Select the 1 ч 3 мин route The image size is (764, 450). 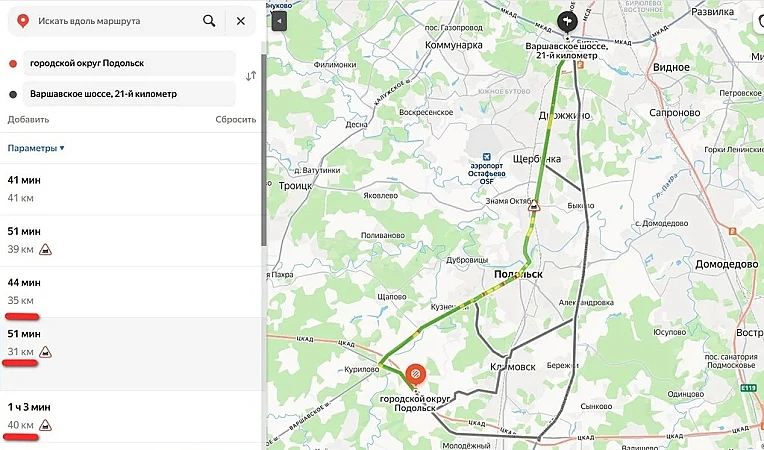click(130, 415)
